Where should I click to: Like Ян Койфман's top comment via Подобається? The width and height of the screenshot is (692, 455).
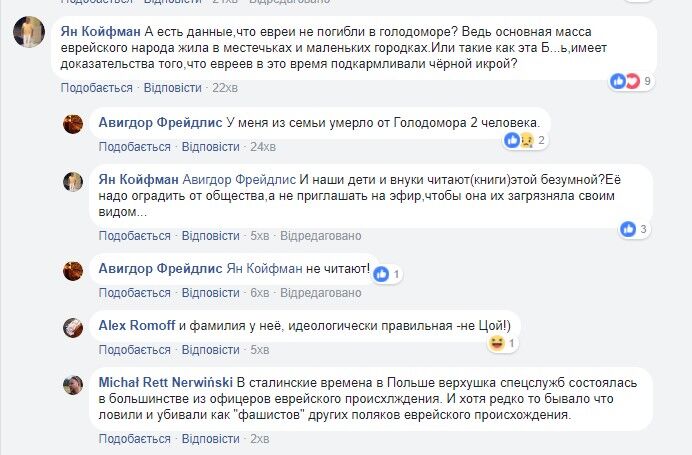coord(96,88)
